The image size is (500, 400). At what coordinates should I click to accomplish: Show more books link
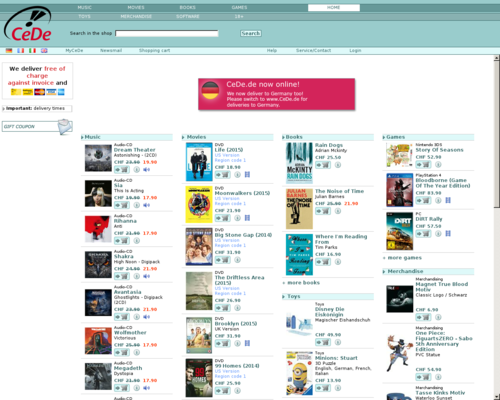click(303, 283)
